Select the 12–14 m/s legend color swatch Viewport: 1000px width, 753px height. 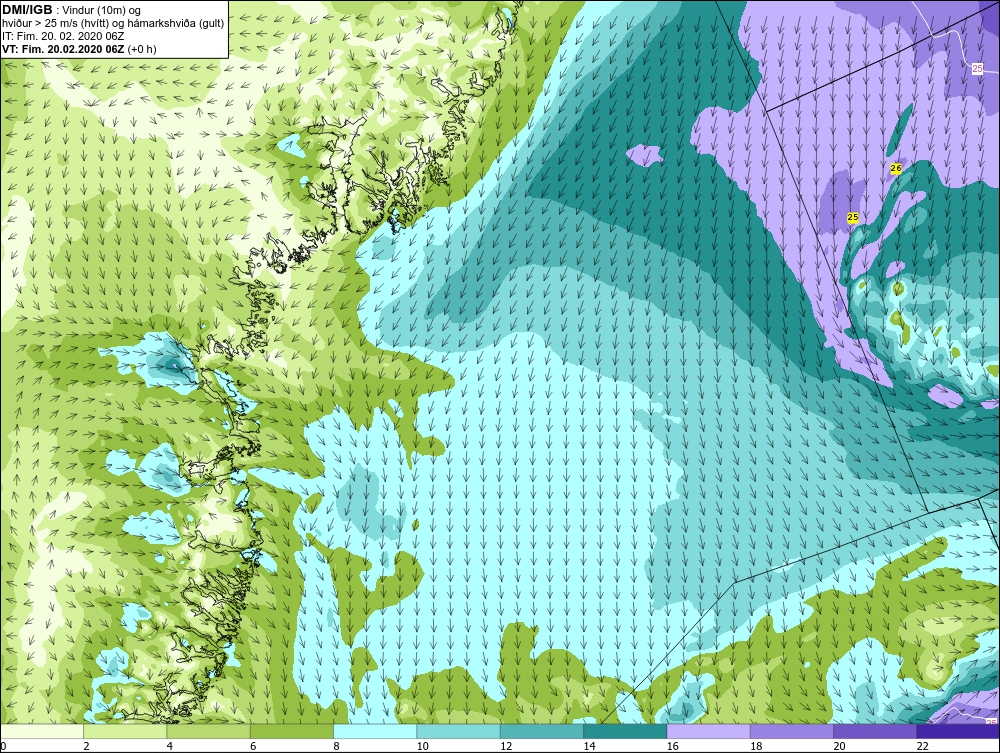tap(541, 731)
